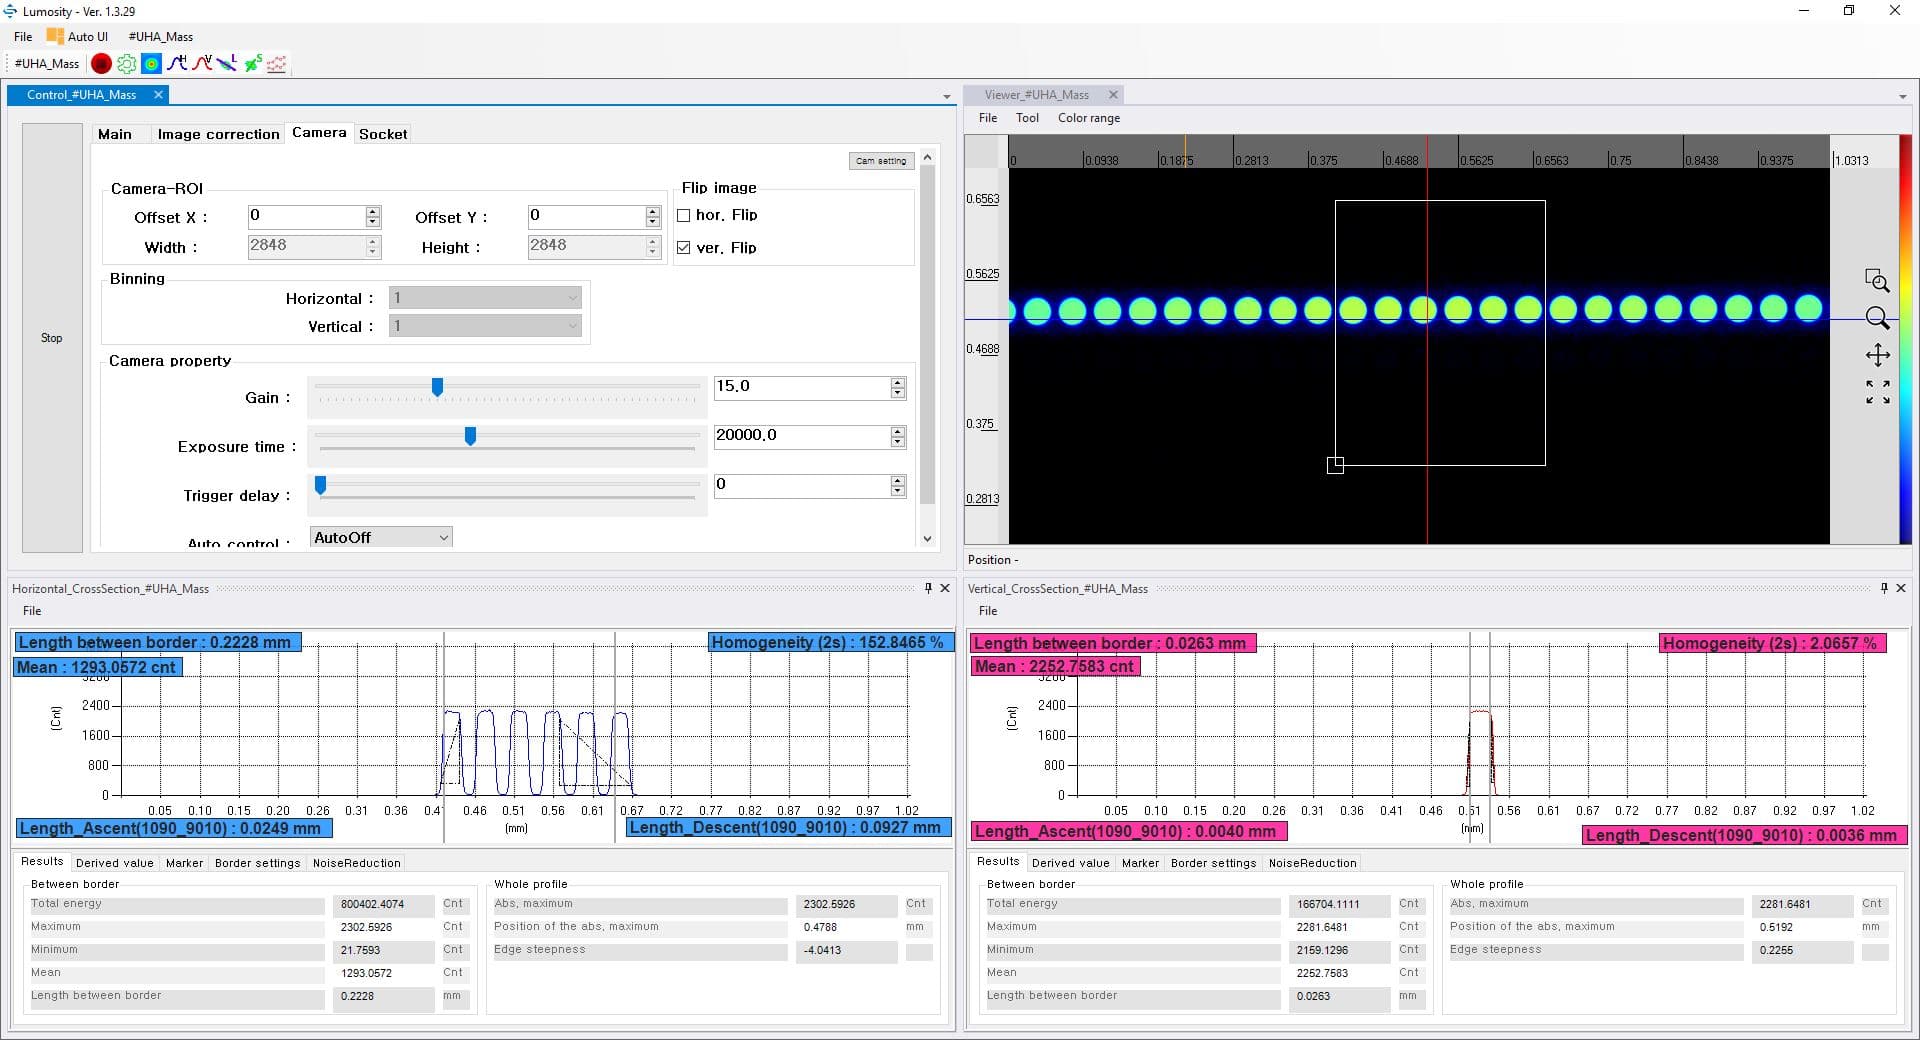Click the Offset X input field
This screenshot has width=1920, height=1040.
(x=306, y=216)
